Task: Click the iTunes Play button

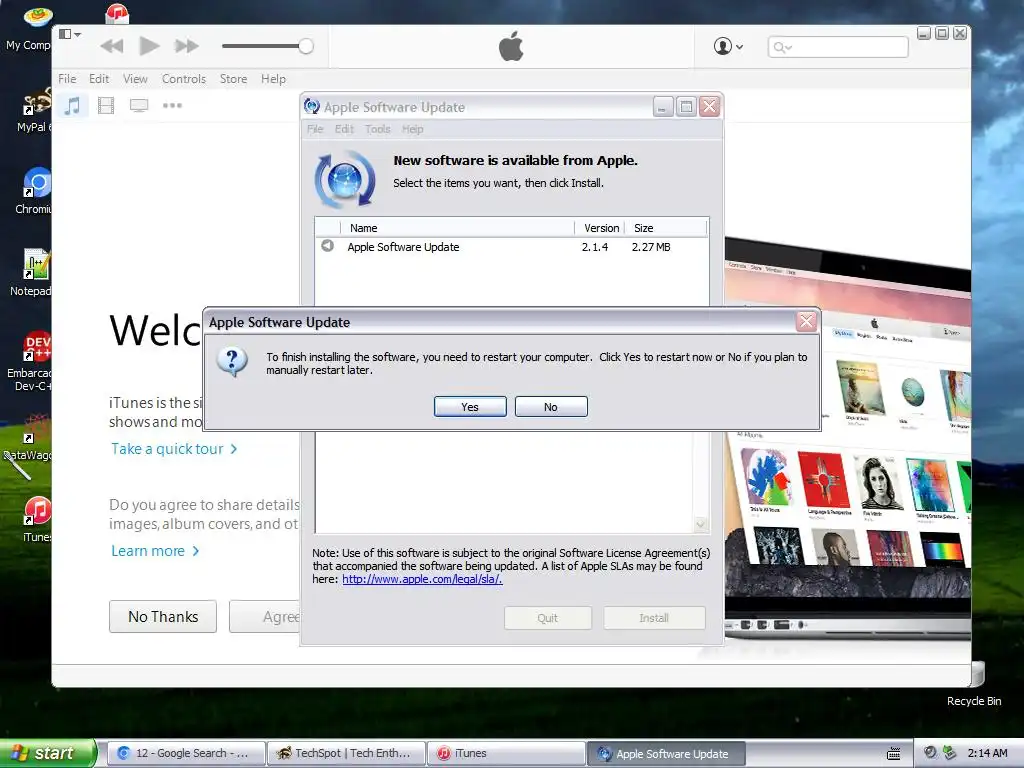Action: coord(149,46)
